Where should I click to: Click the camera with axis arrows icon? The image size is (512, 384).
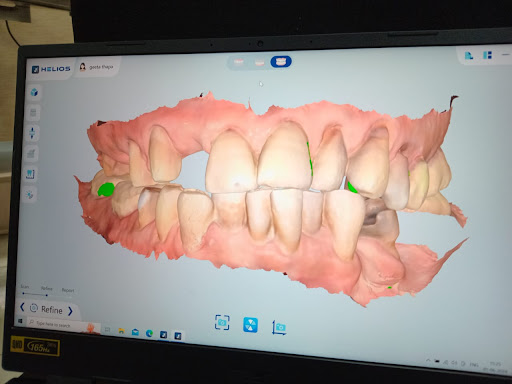(x=279, y=327)
